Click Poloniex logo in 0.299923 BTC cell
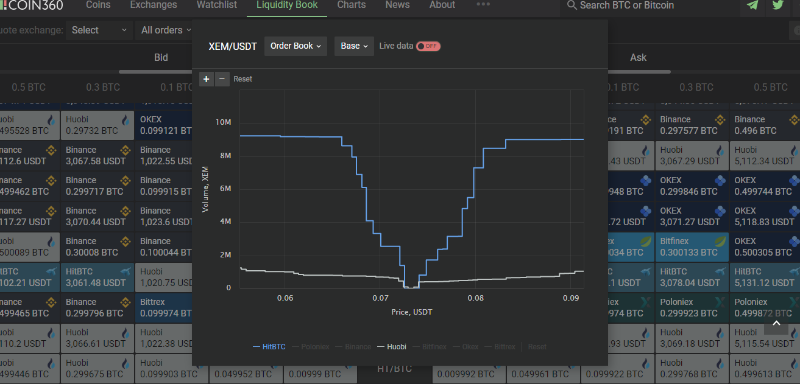This screenshot has height=384, width=800. click(720, 302)
